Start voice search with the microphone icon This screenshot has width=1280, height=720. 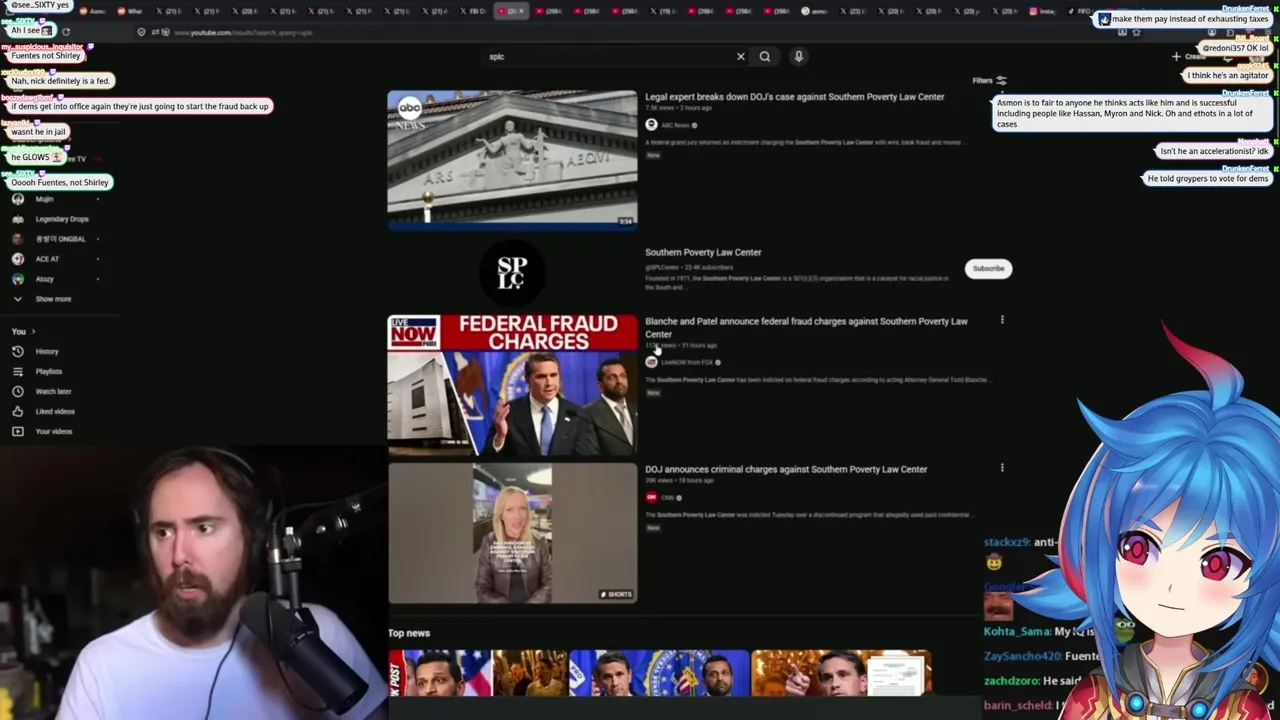[798, 57]
